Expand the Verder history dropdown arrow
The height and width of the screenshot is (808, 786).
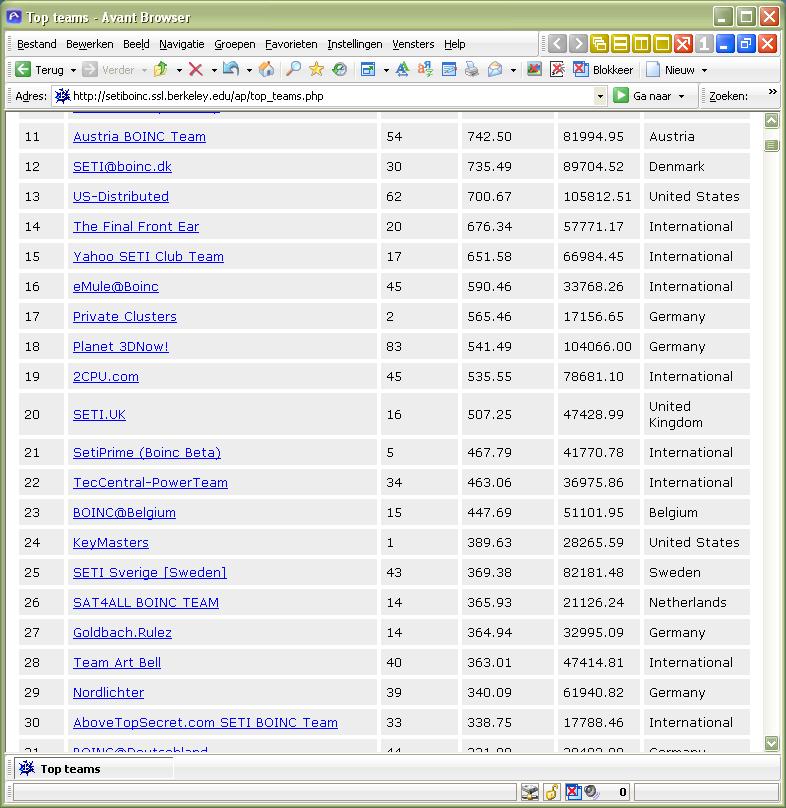tap(144, 70)
